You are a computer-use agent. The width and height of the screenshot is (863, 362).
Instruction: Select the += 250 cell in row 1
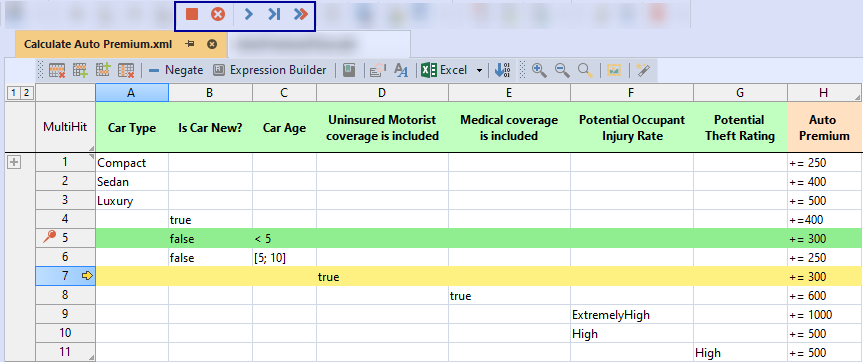pos(824,163)
